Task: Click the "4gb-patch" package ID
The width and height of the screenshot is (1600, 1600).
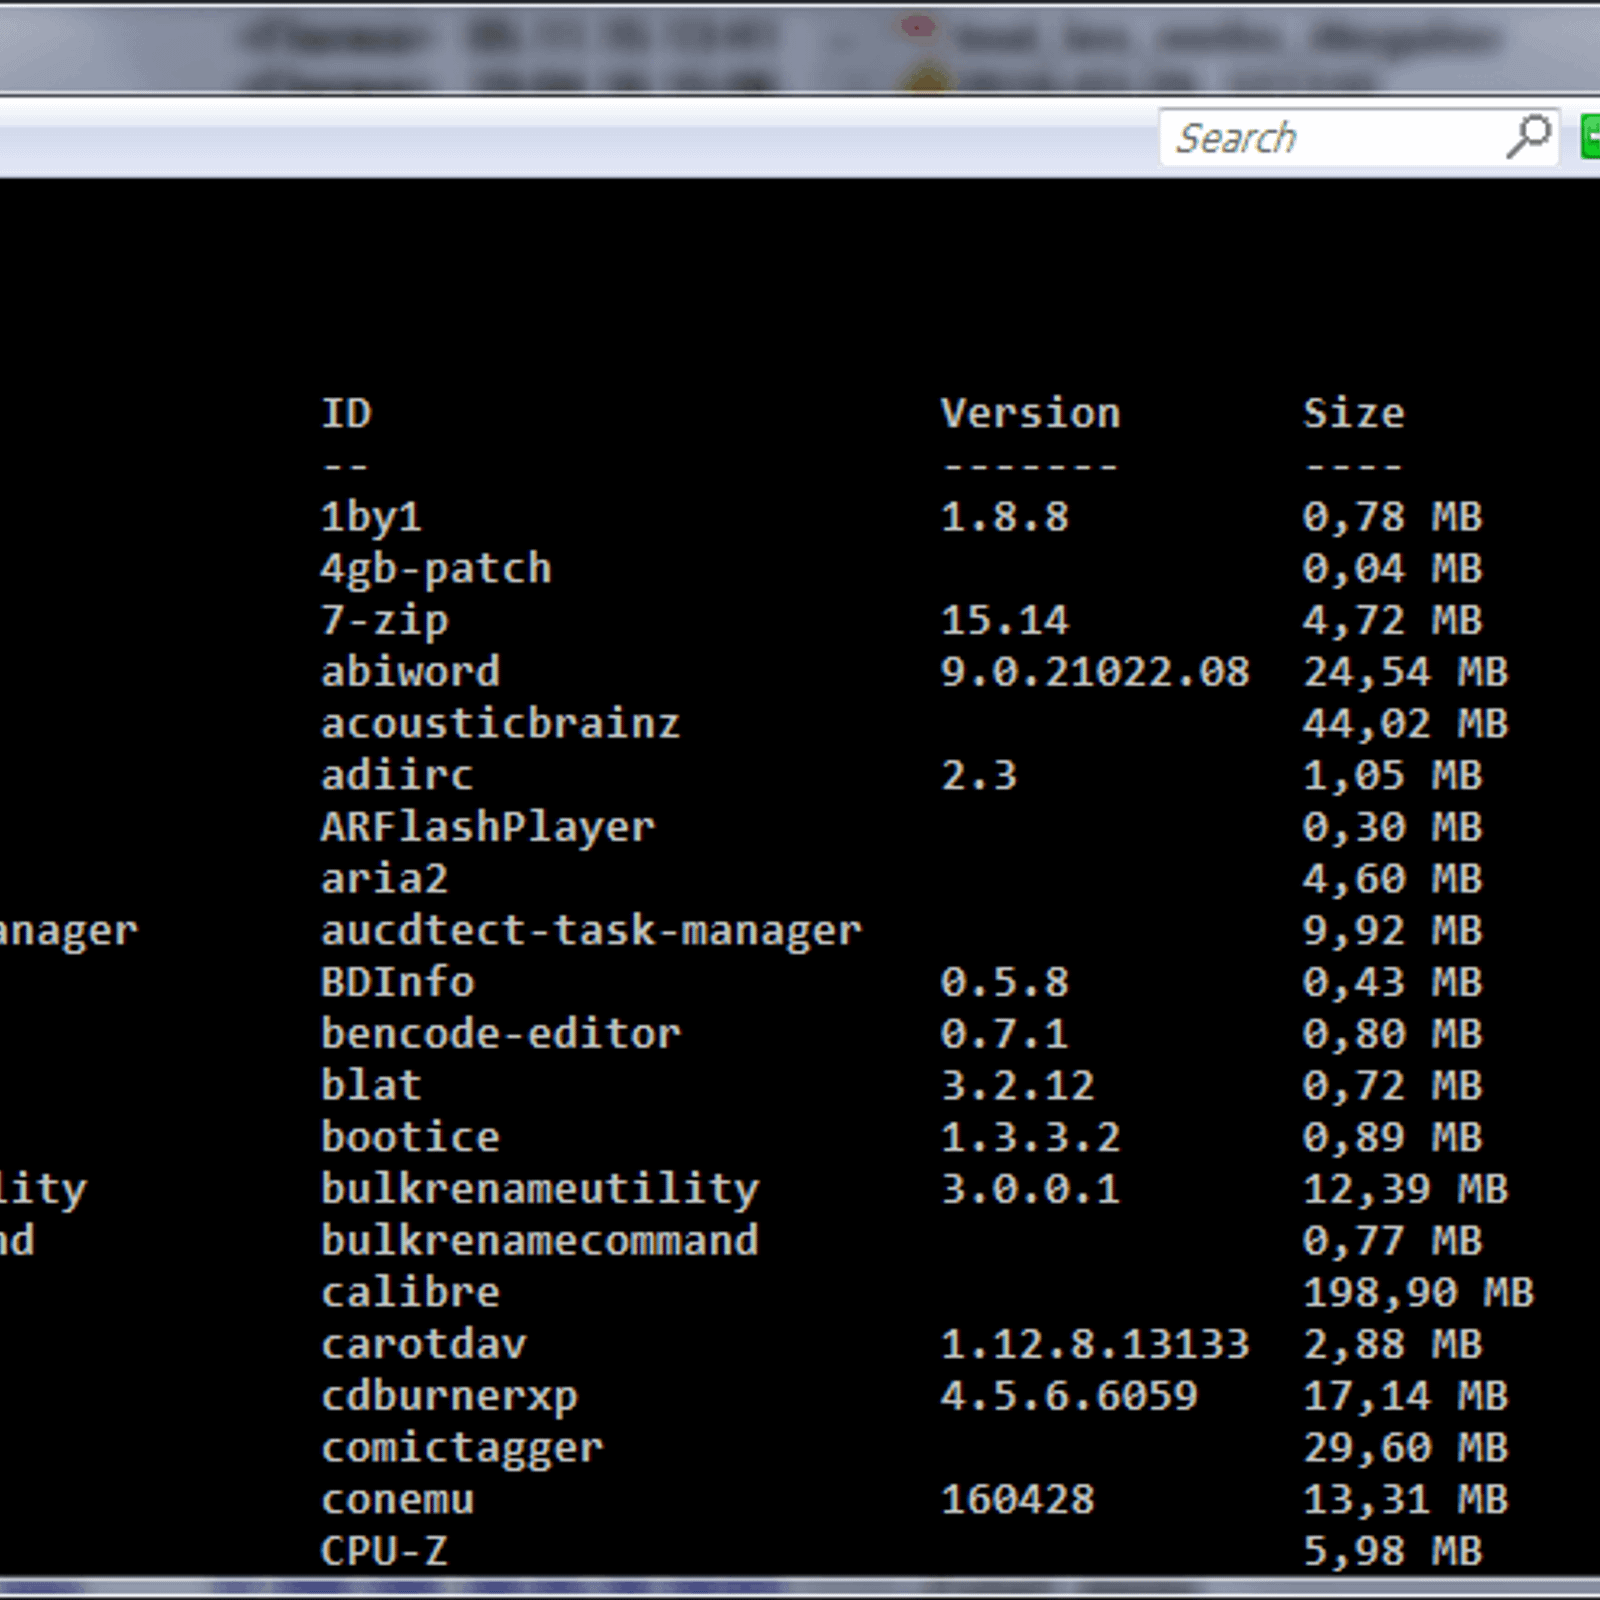Action: (436, 569)
